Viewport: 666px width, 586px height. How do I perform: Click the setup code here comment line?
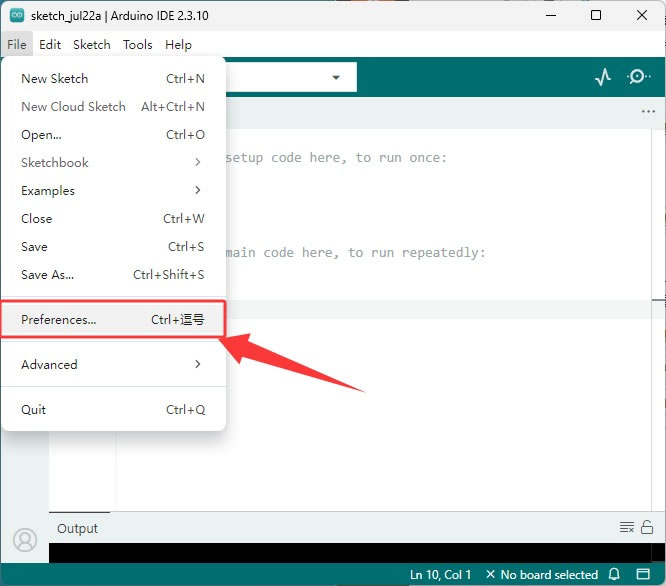[x=336, y=158]
